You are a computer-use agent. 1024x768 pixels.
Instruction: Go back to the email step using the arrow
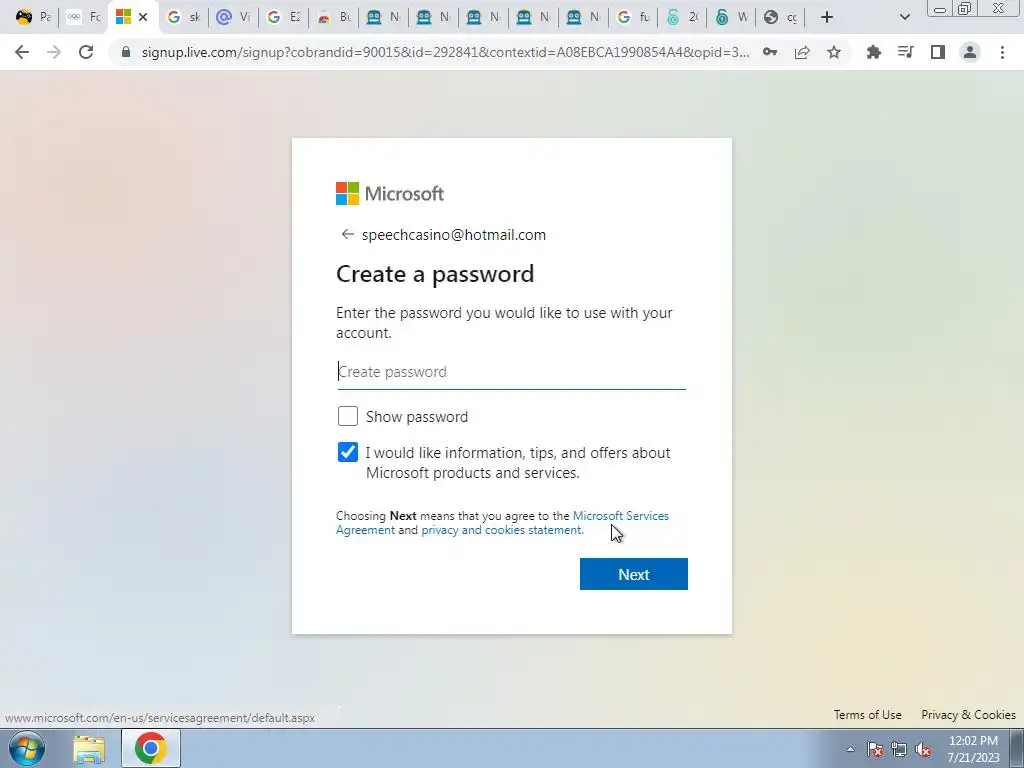pyautogui.click(x=347, y=234)
